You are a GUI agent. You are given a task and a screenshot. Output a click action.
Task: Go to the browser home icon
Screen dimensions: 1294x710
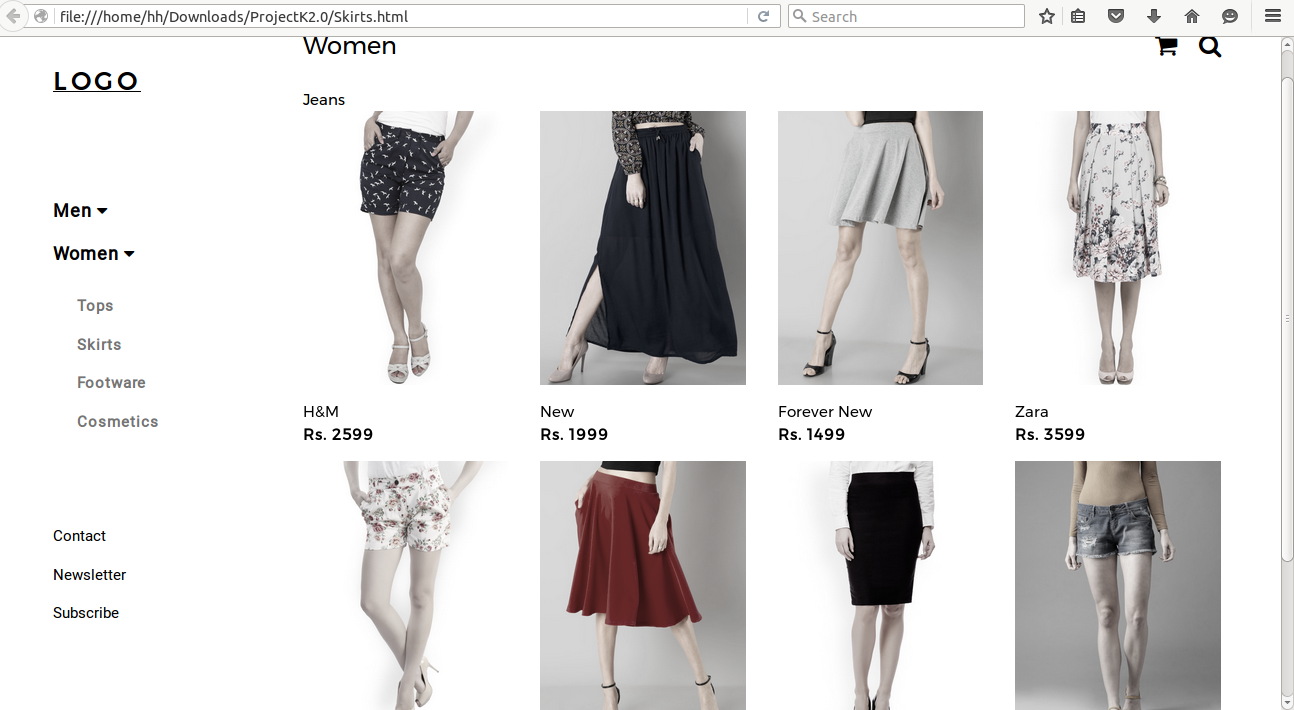click(1192, 16)
